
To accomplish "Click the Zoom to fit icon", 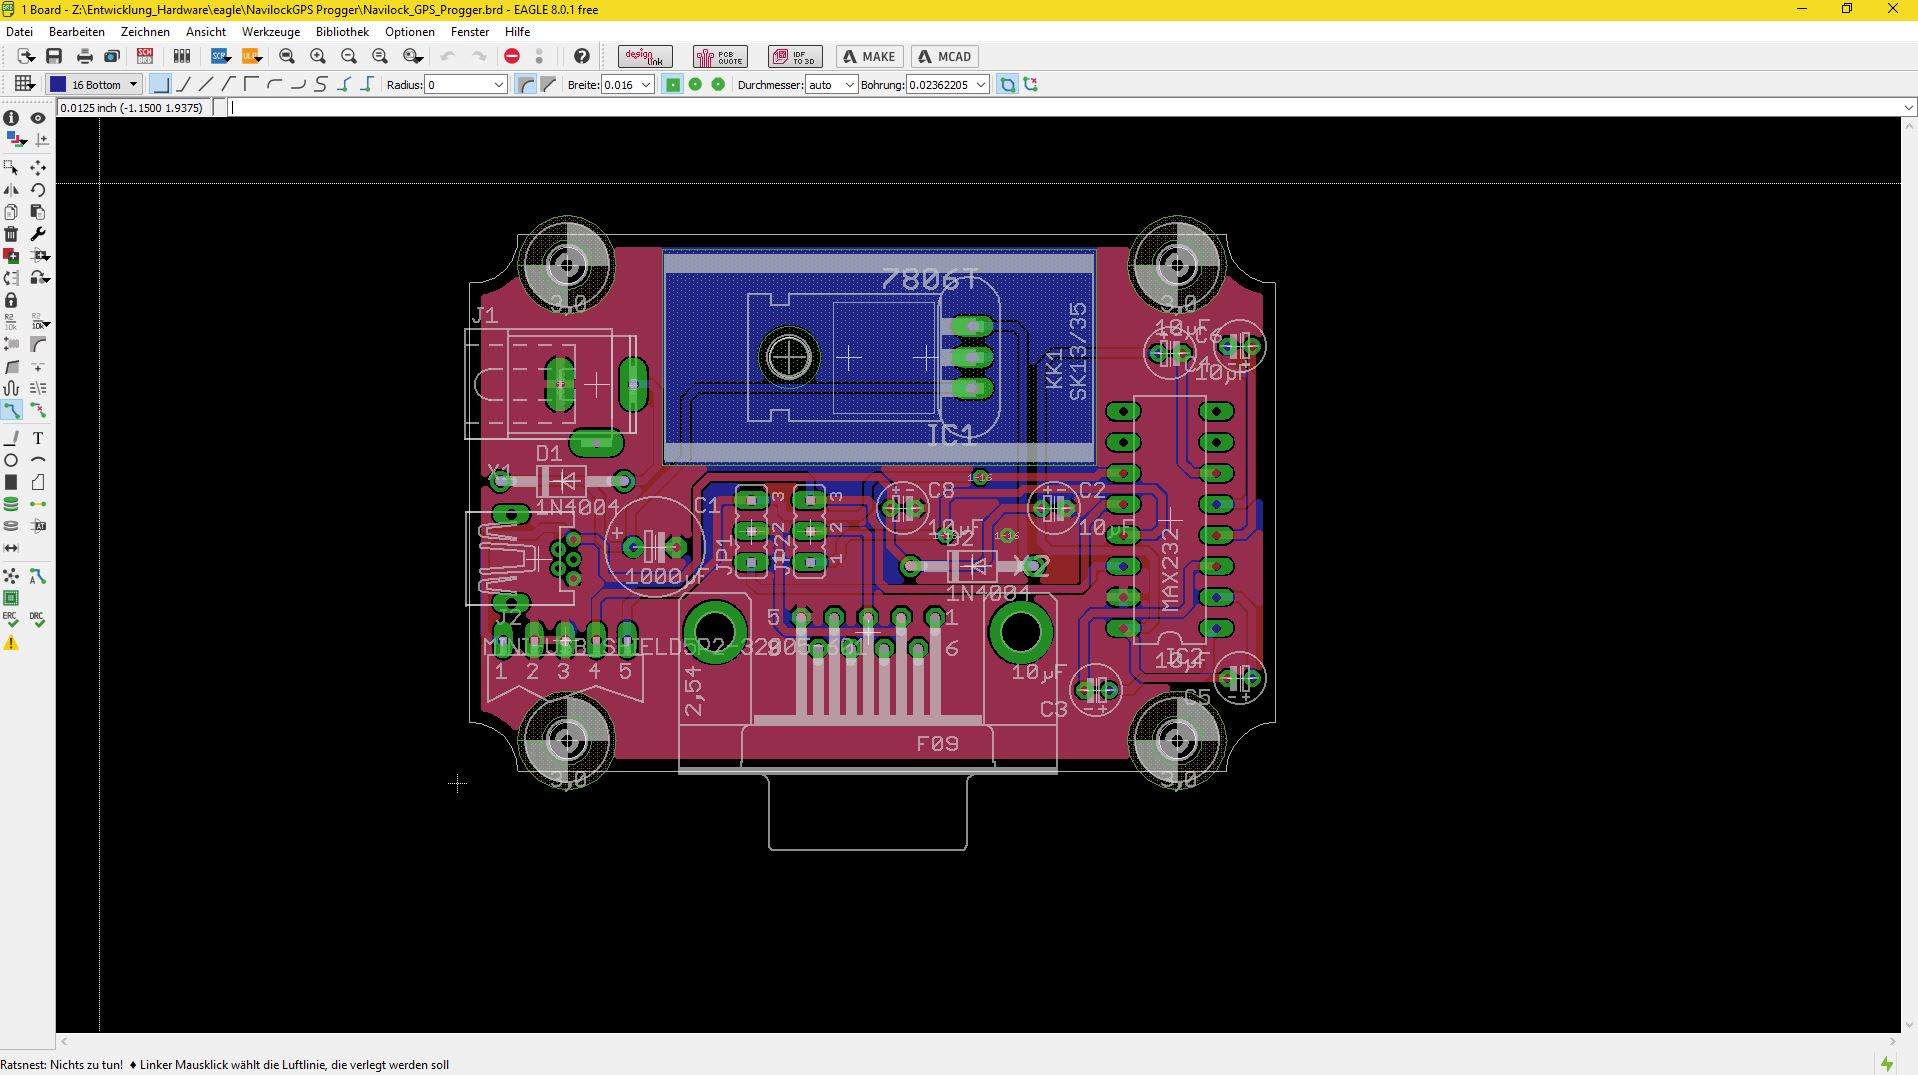I will coord(287,57).
